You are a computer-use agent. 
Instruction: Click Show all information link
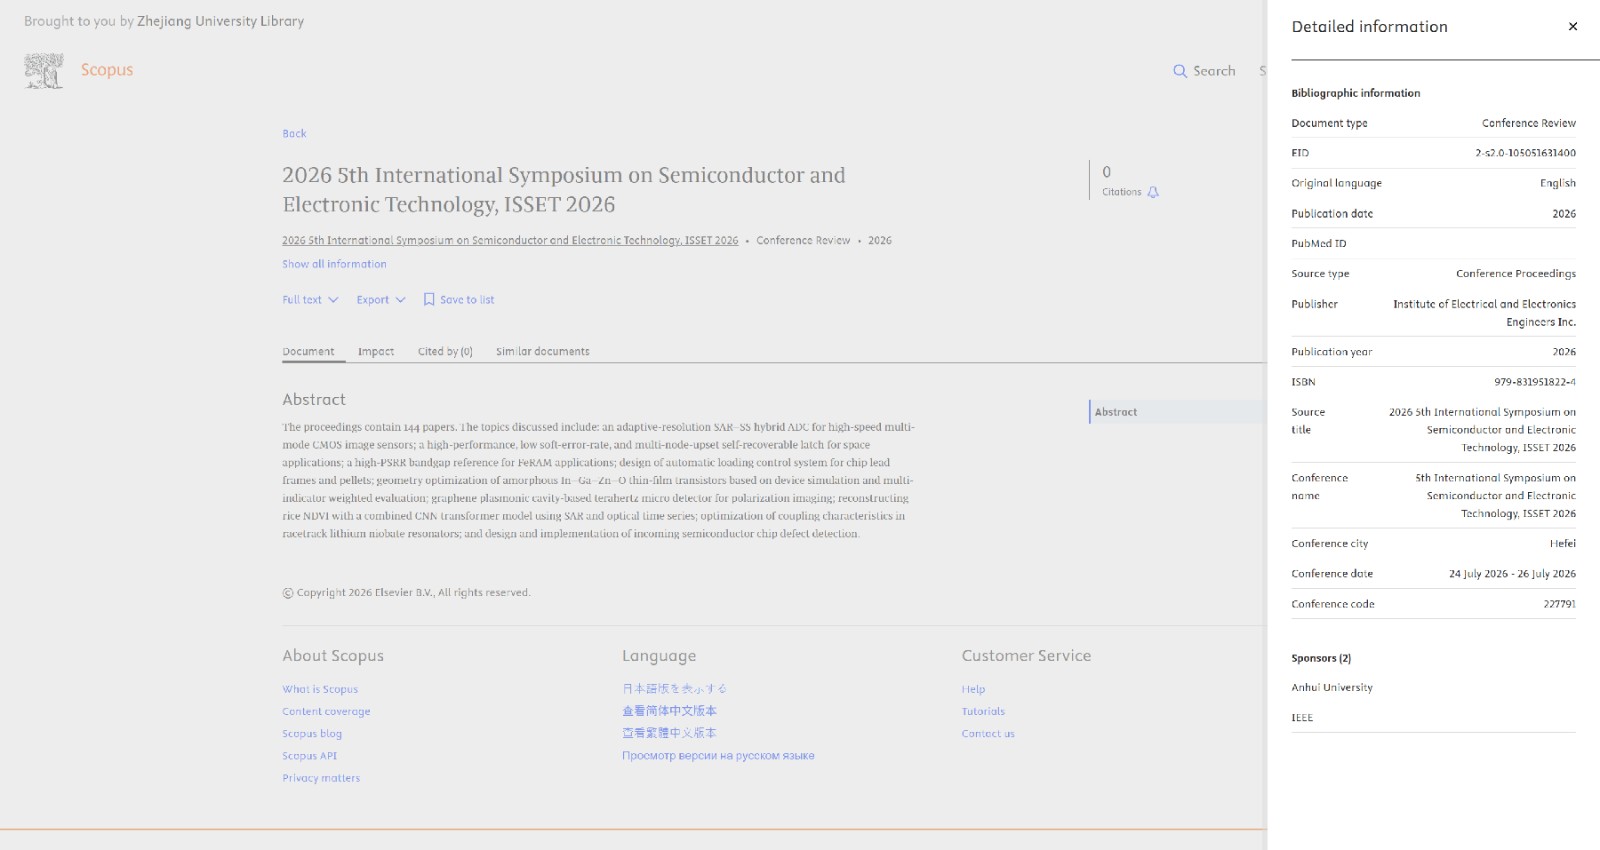coord(334,264)
